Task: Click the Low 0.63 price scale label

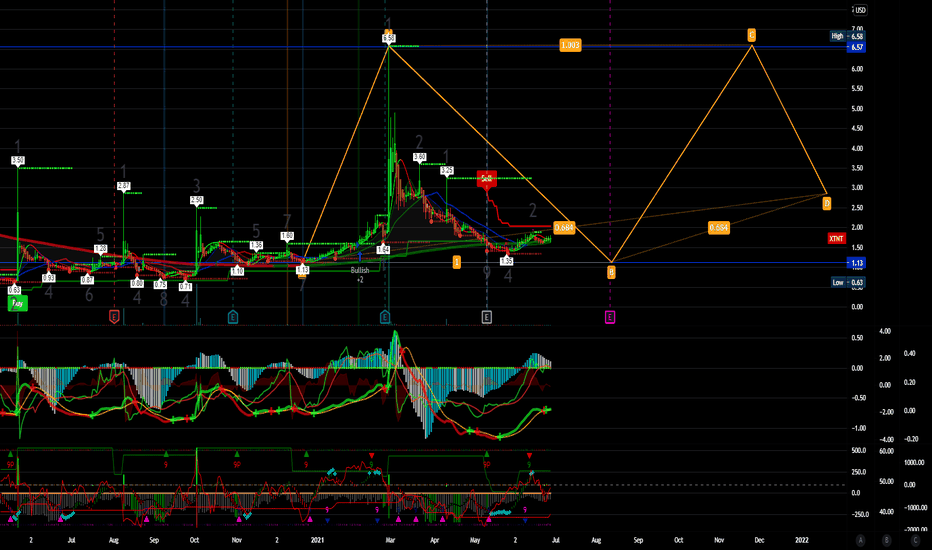Action: [848, 282]
